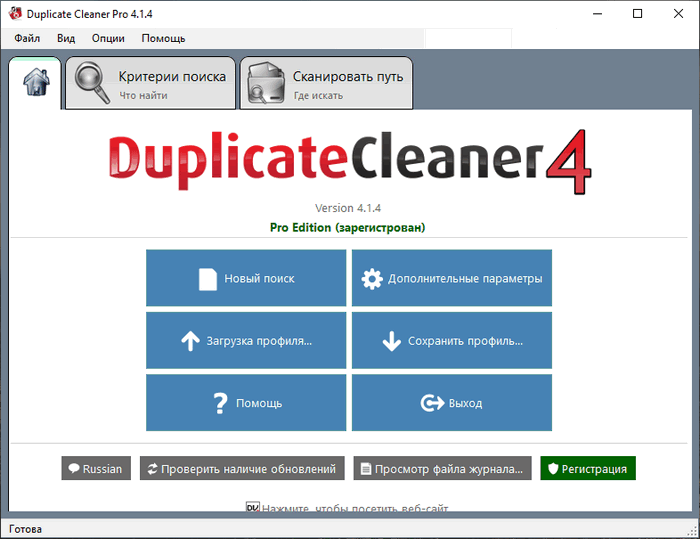Open the Файл menu
Viewport: 700px width, 539px height.
pyautogui.click(x=27, y=38)
